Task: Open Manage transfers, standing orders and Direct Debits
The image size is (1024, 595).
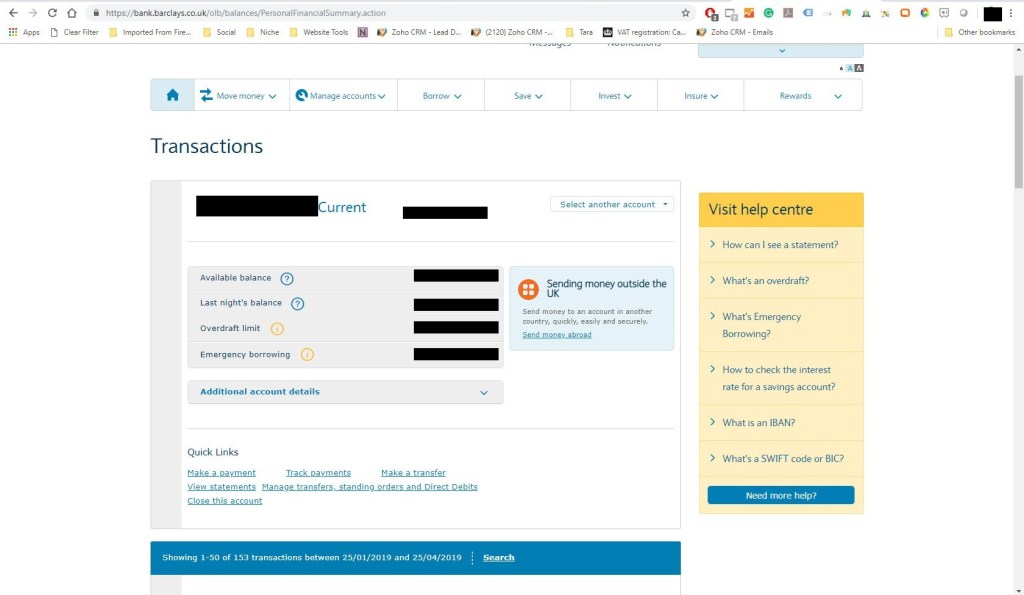Action: [x=370, y=487]
